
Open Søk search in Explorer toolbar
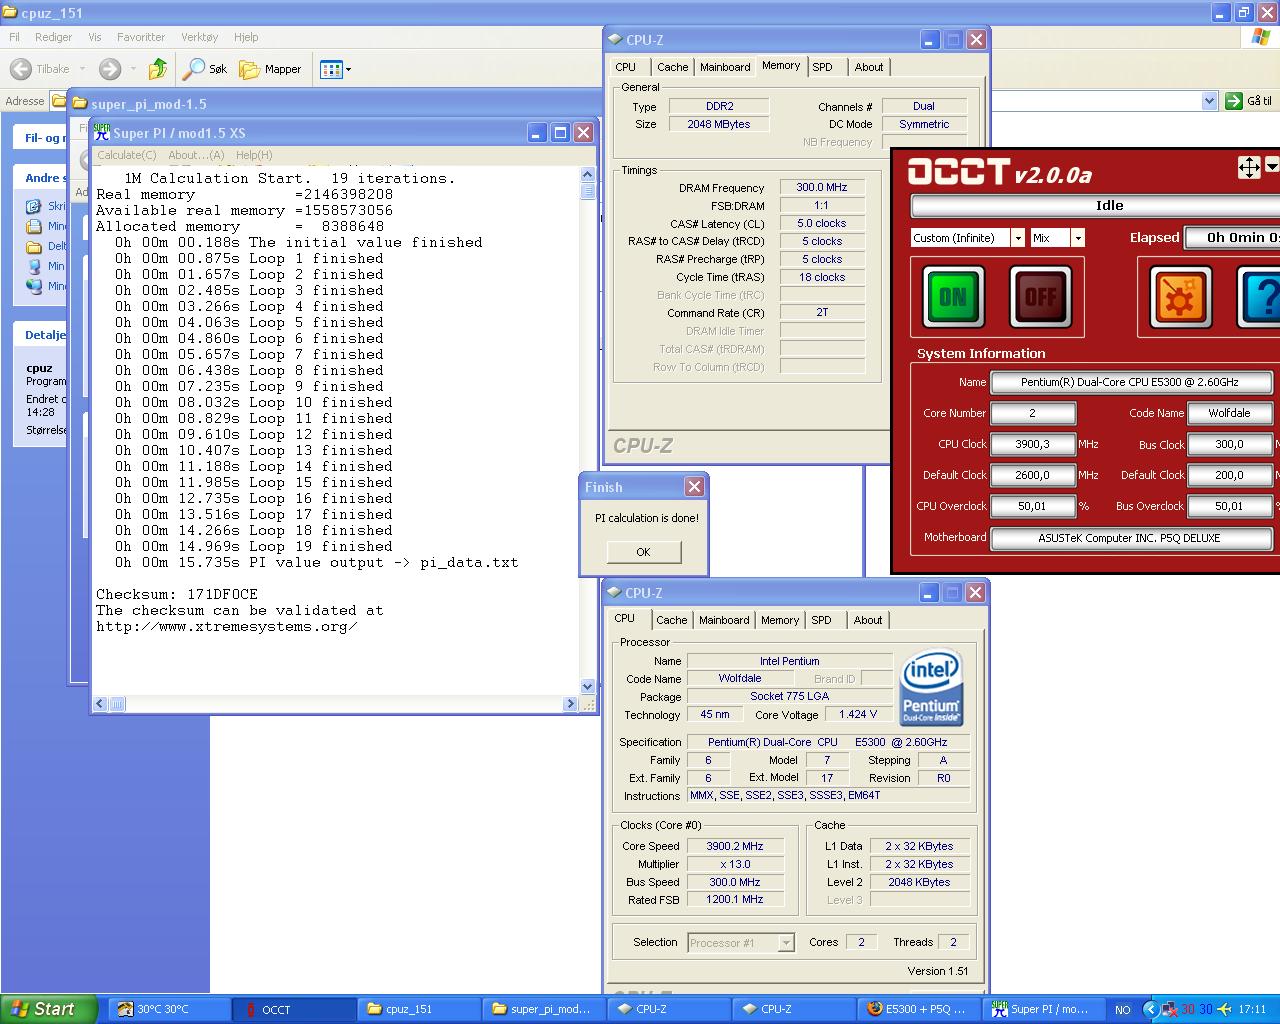[205, 69]
